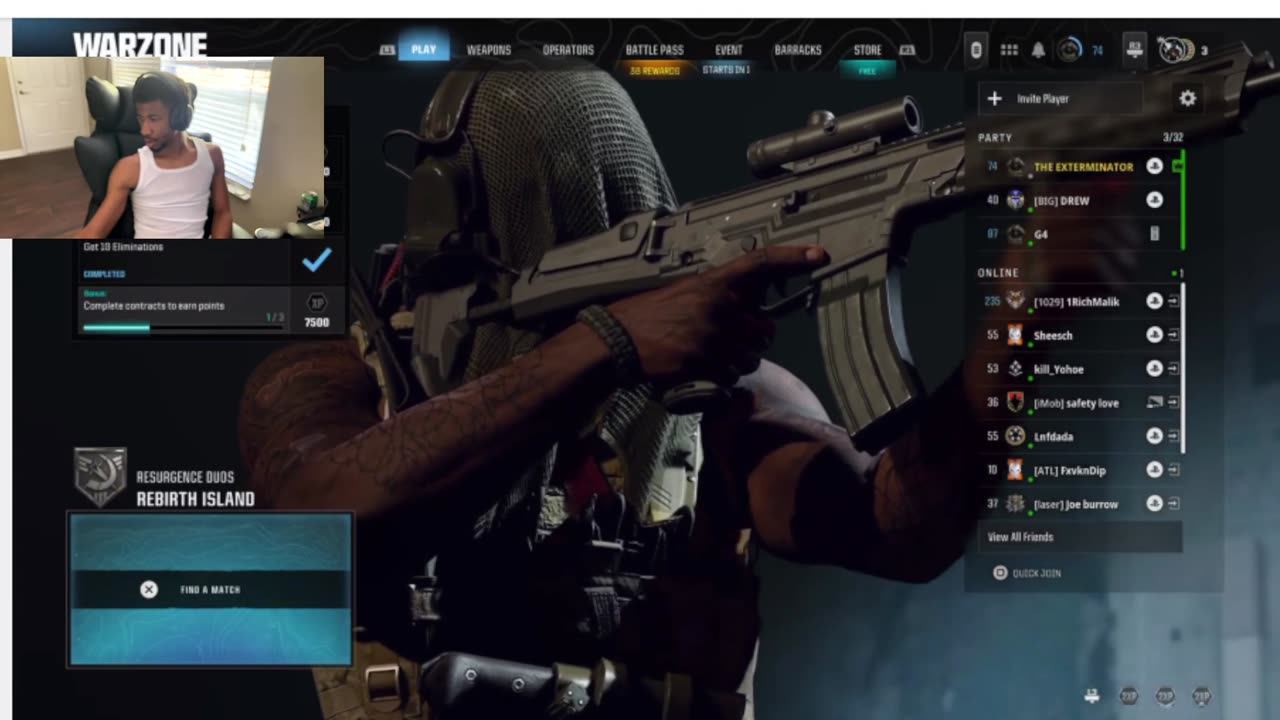Click the Resurgence Duos mode emblem
1280x720 pixels.
pyautogui.click(x=100, y=477)
